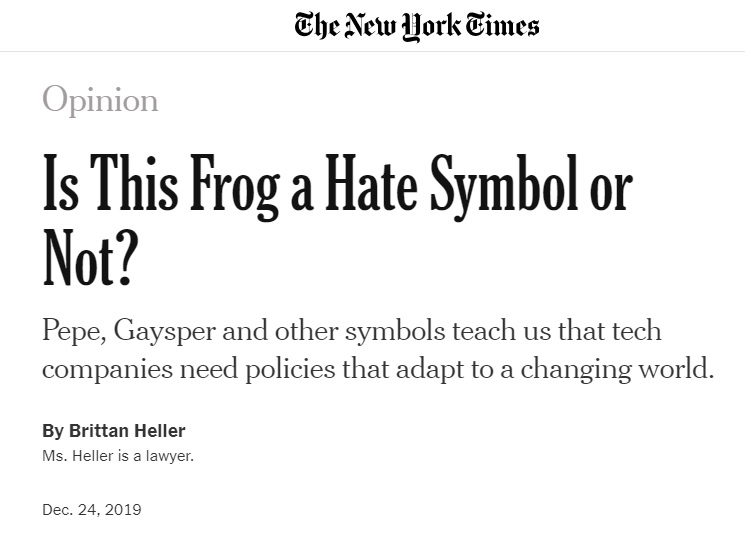The image size is (745, 548).
Task: Click the word 'Hate' in the headline
Action: coord(371,183)
